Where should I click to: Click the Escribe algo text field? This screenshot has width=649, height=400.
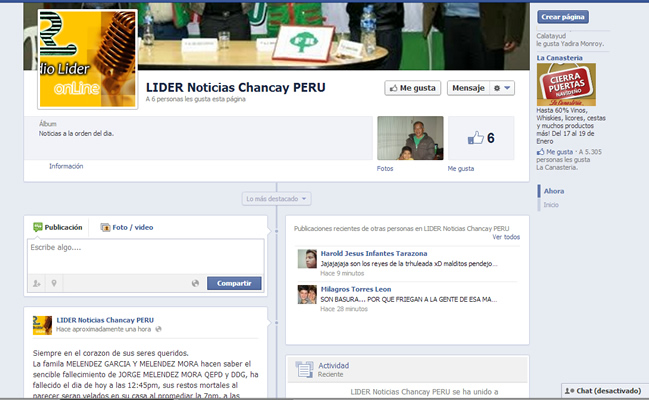point(145,256)
